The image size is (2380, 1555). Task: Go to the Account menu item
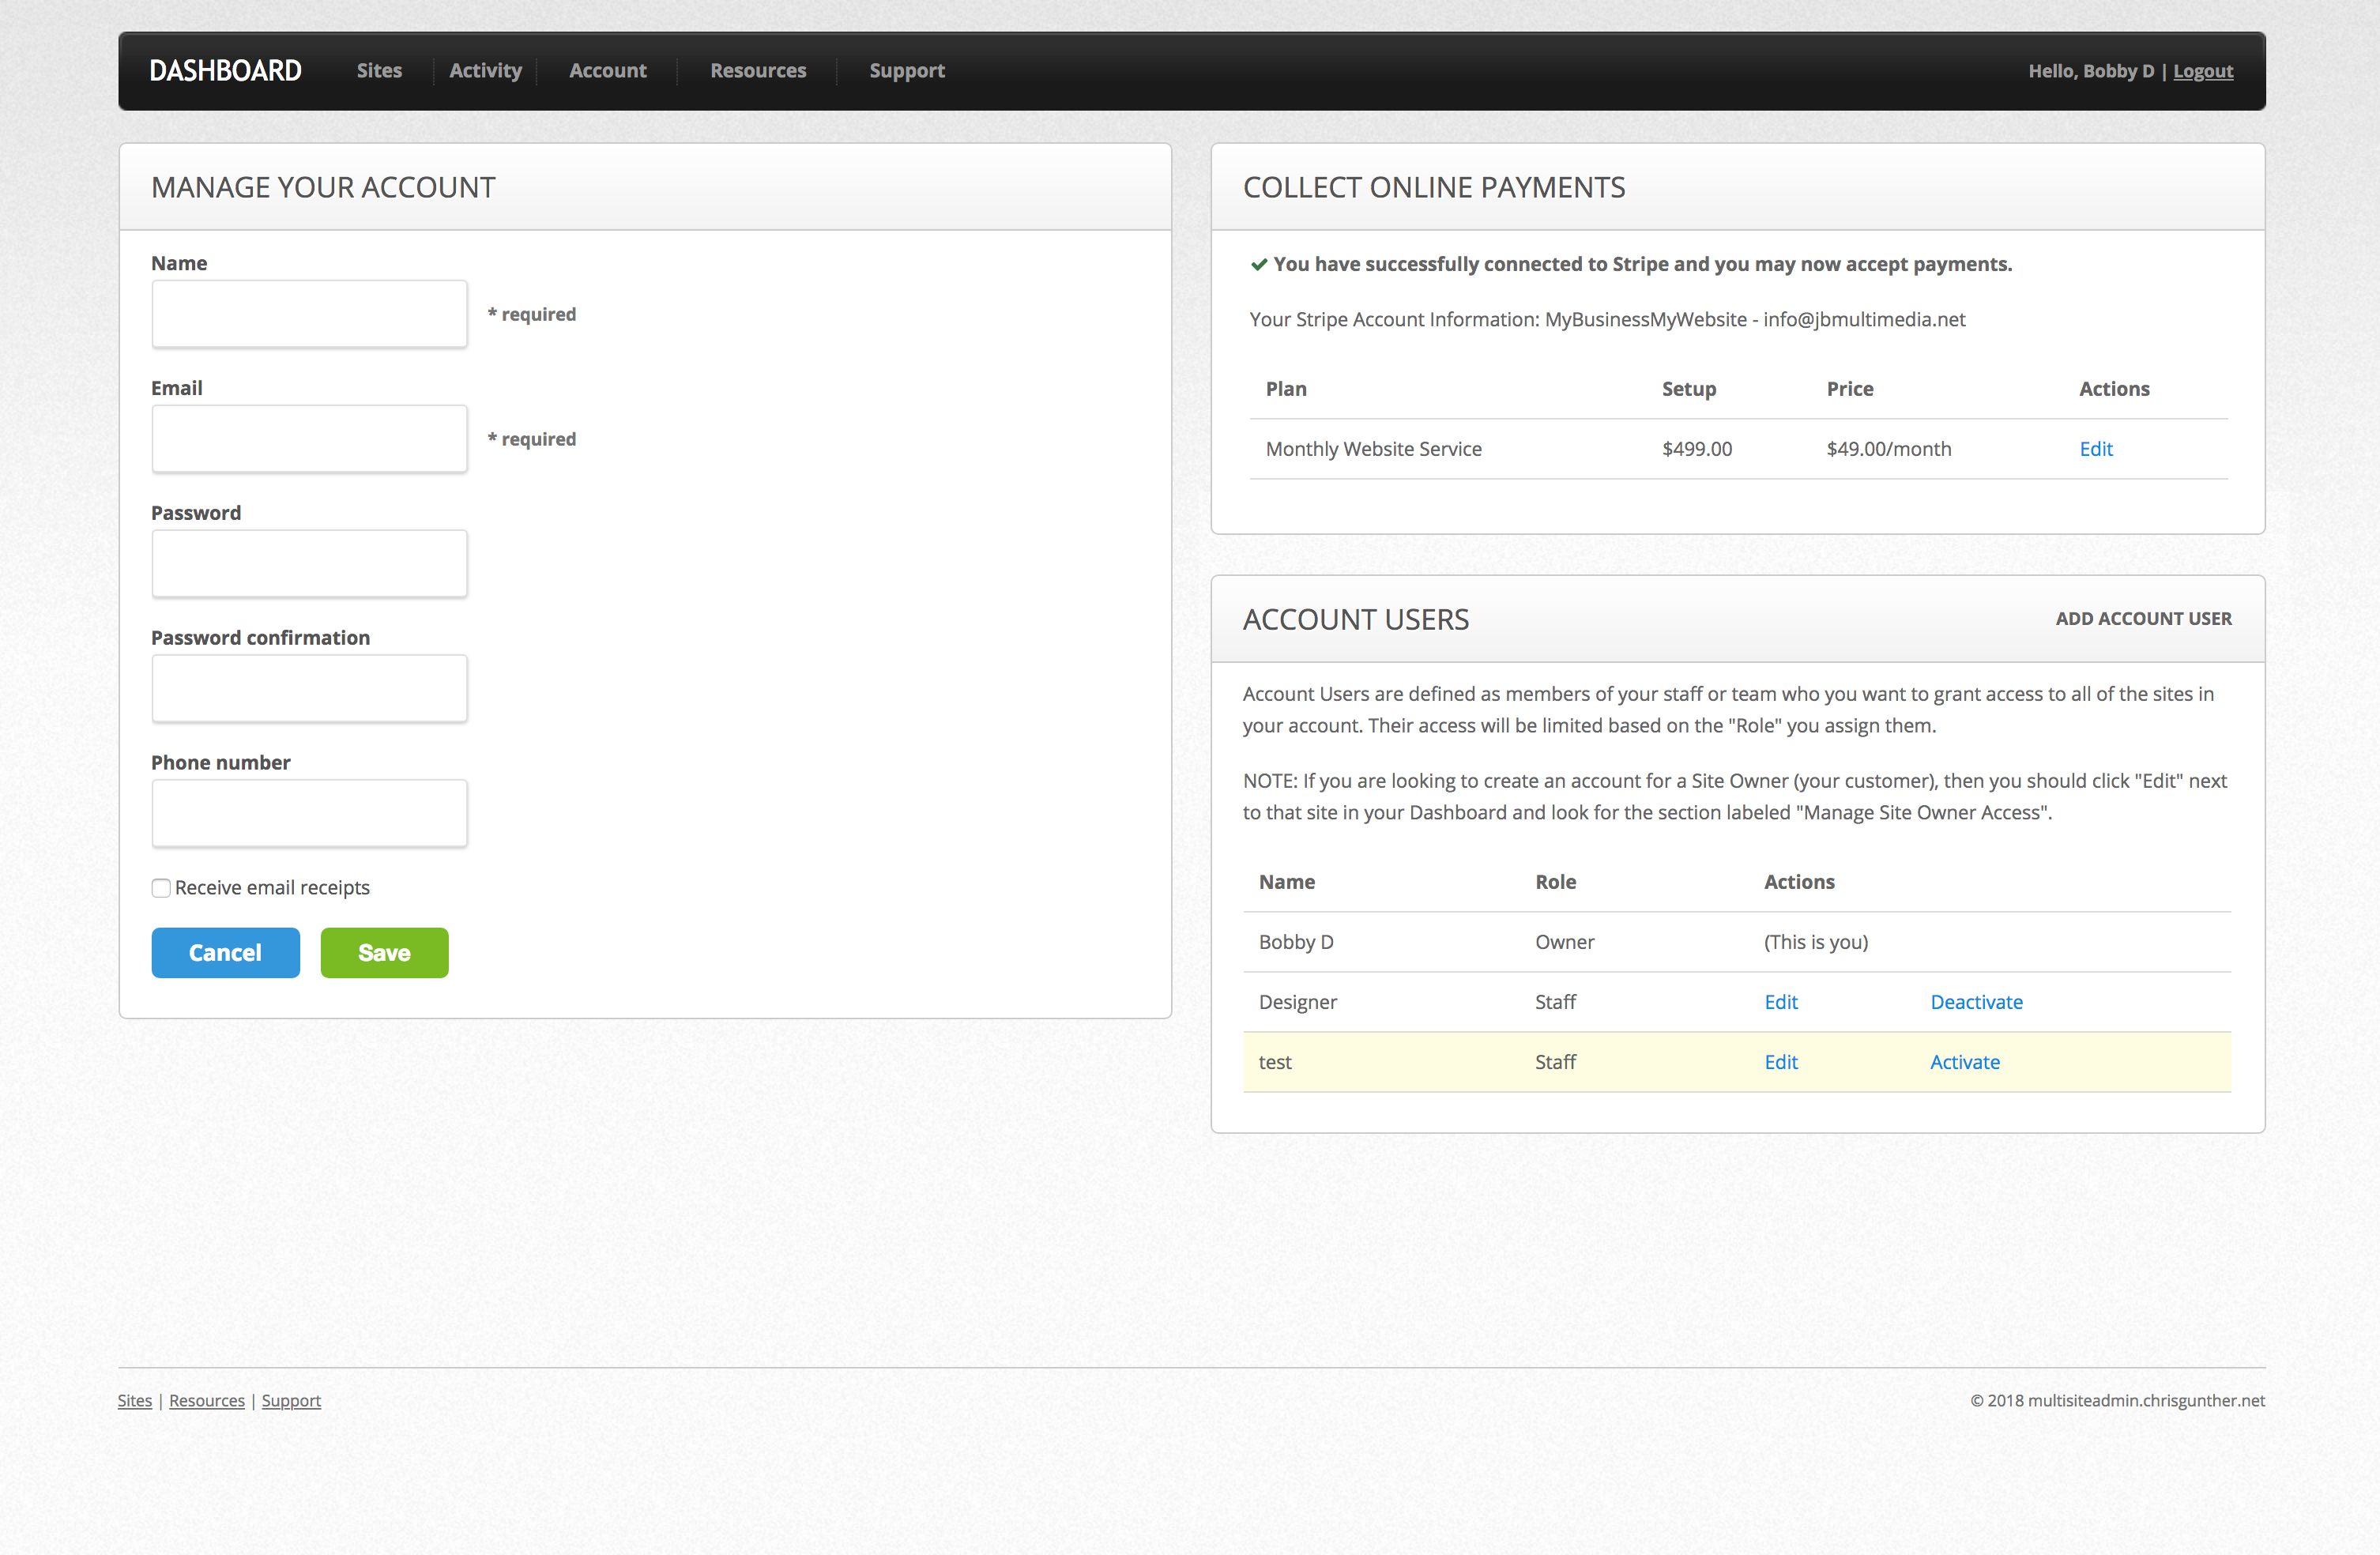607,71
